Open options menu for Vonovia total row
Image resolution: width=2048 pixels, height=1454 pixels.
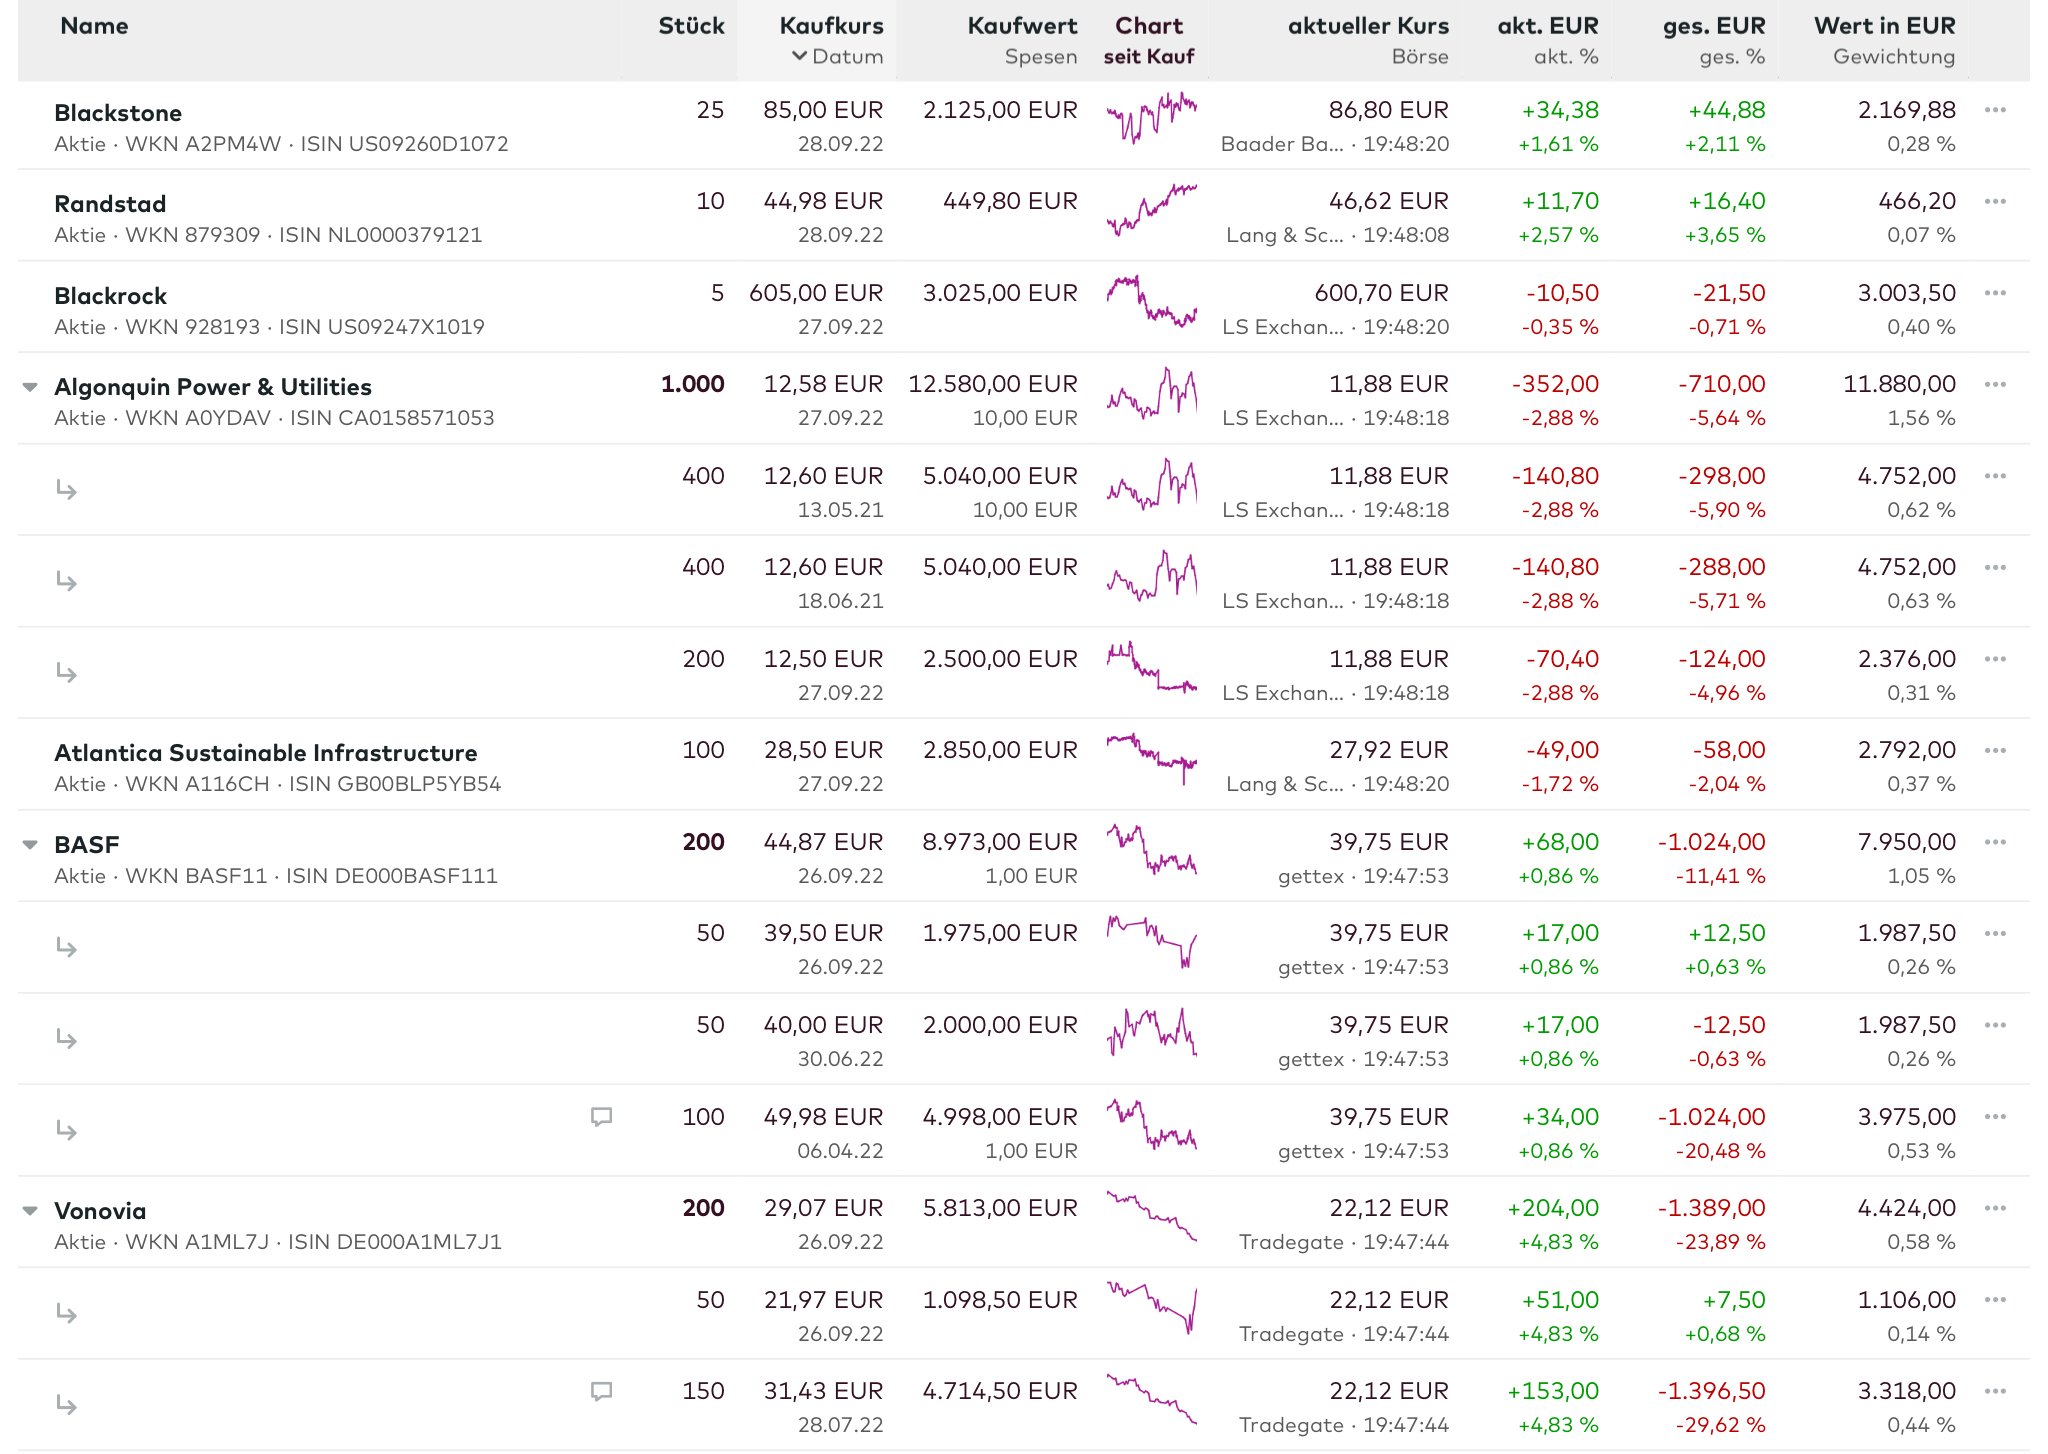pos(1994,1208)
